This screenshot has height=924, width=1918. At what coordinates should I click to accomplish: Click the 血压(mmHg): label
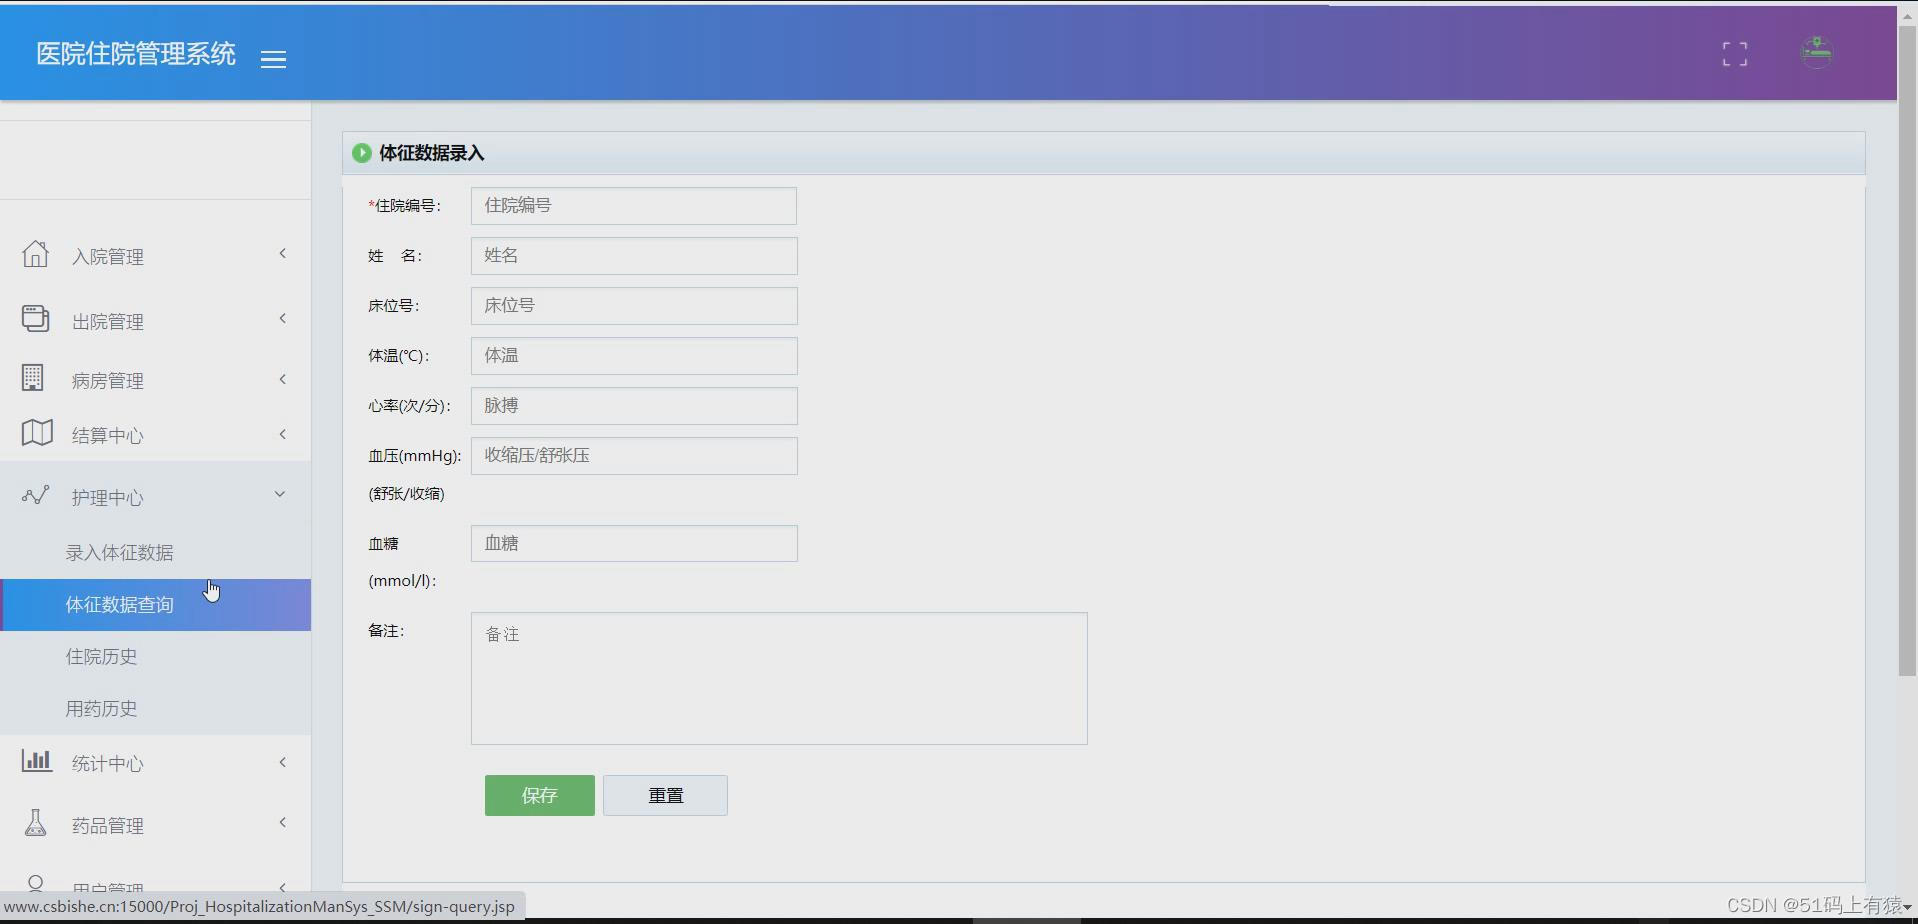(415, 456)
